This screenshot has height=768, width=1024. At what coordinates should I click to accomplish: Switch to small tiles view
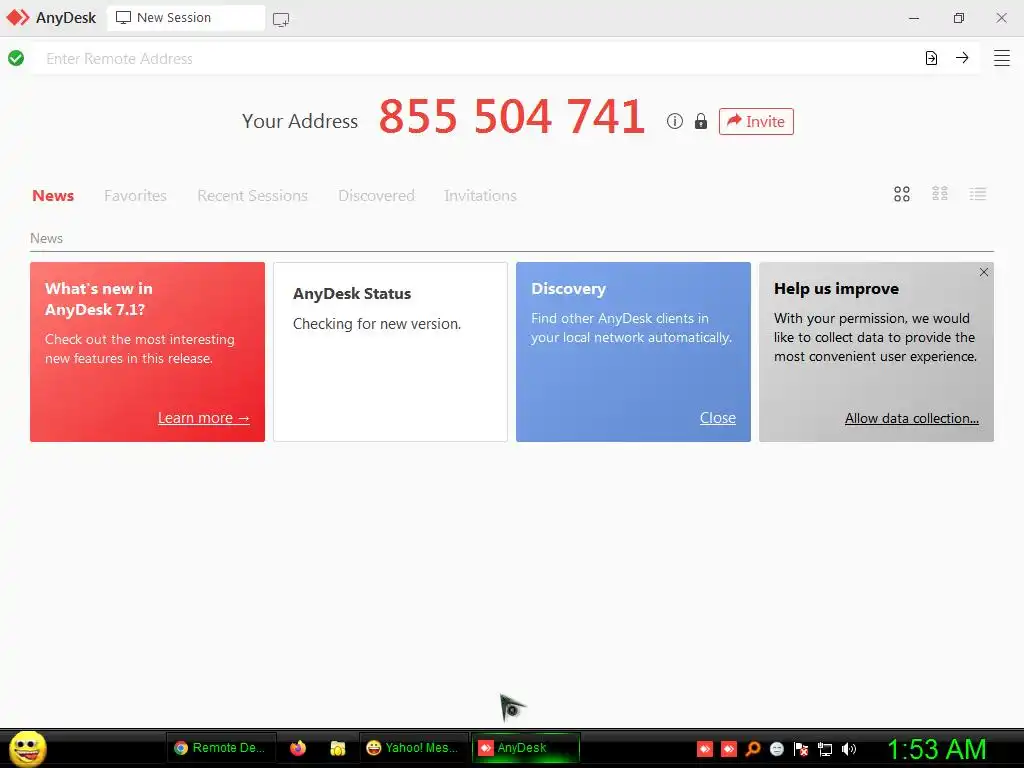point(940,194)
